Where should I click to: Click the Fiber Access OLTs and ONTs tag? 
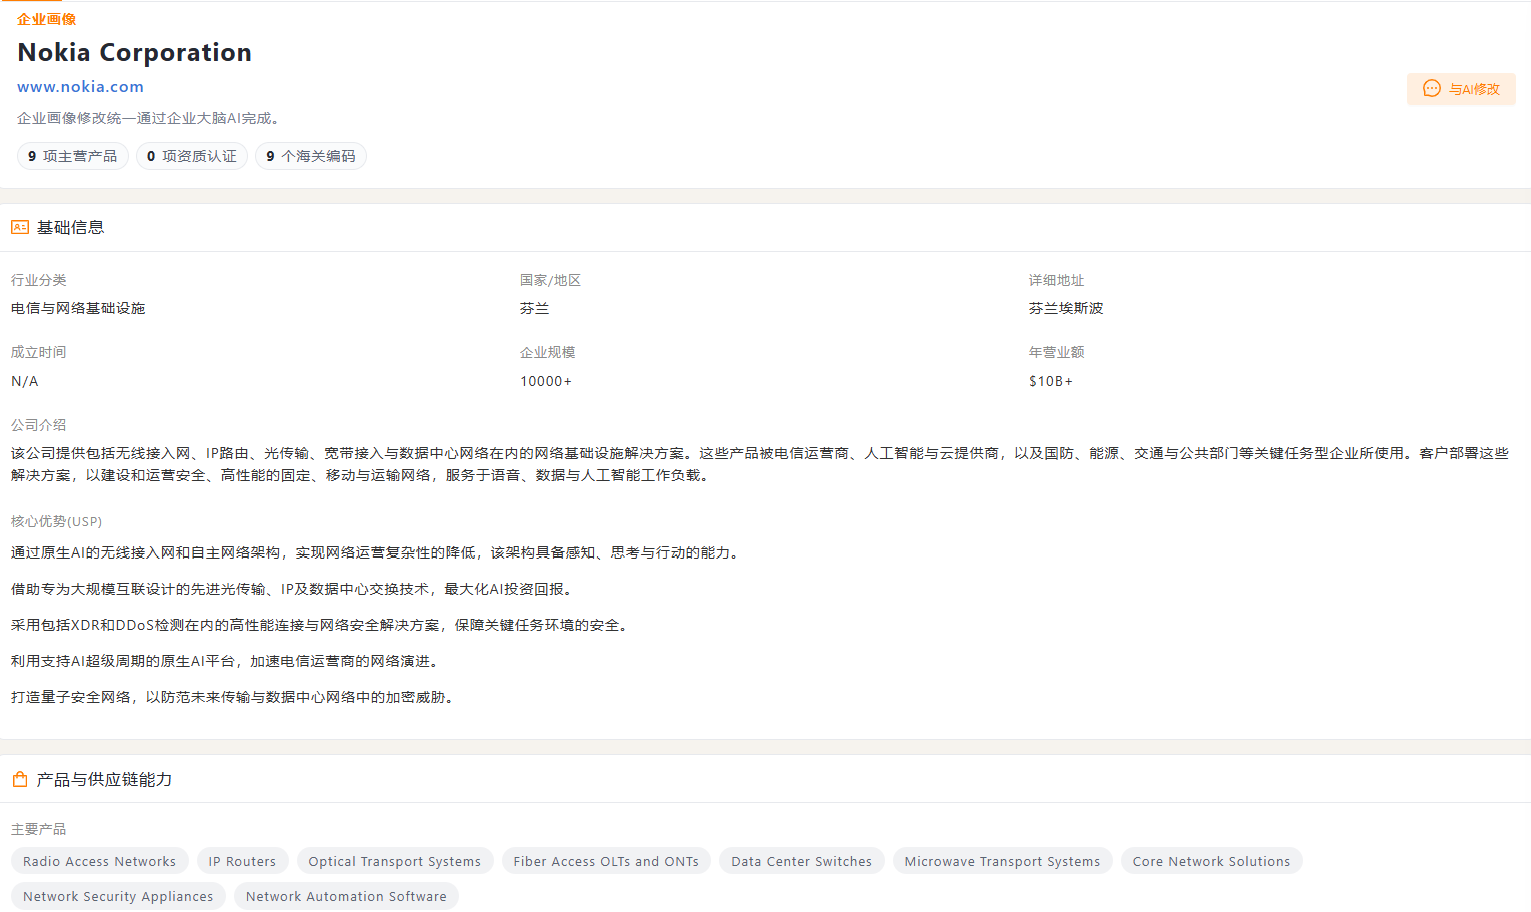(x=606, y=861)
